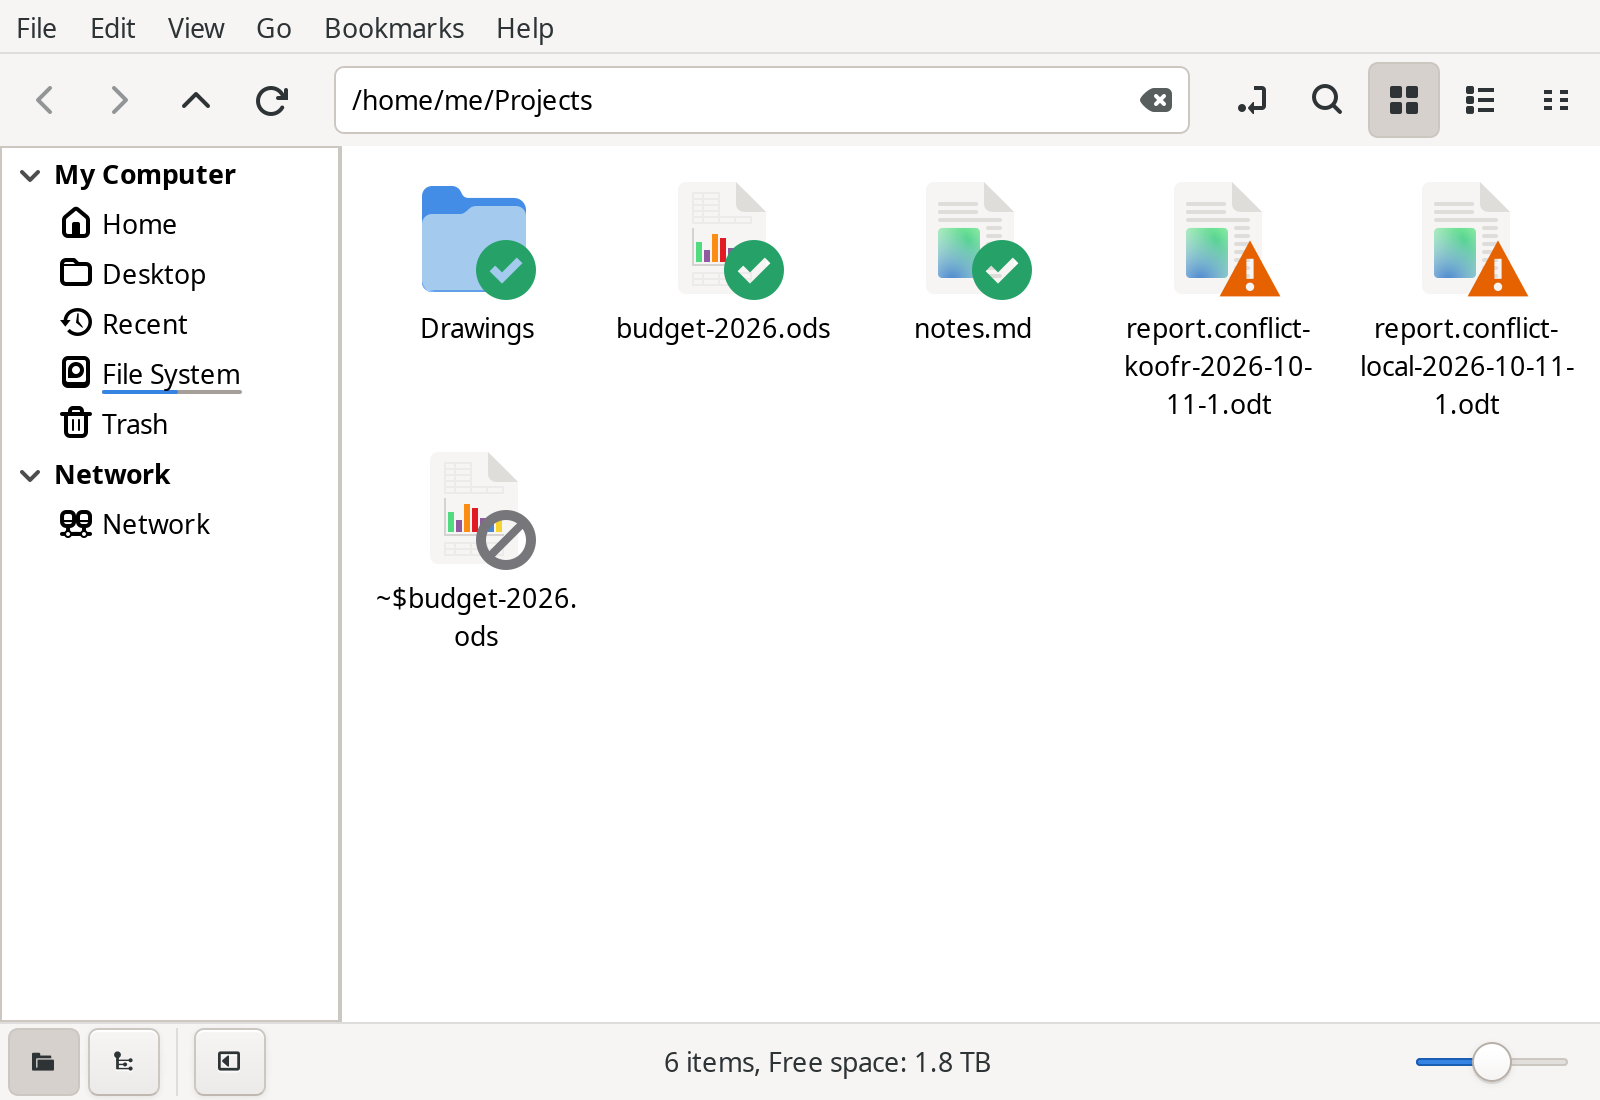
Task: Click into the /home/me/Projects location field
Action: coord(762,100)
